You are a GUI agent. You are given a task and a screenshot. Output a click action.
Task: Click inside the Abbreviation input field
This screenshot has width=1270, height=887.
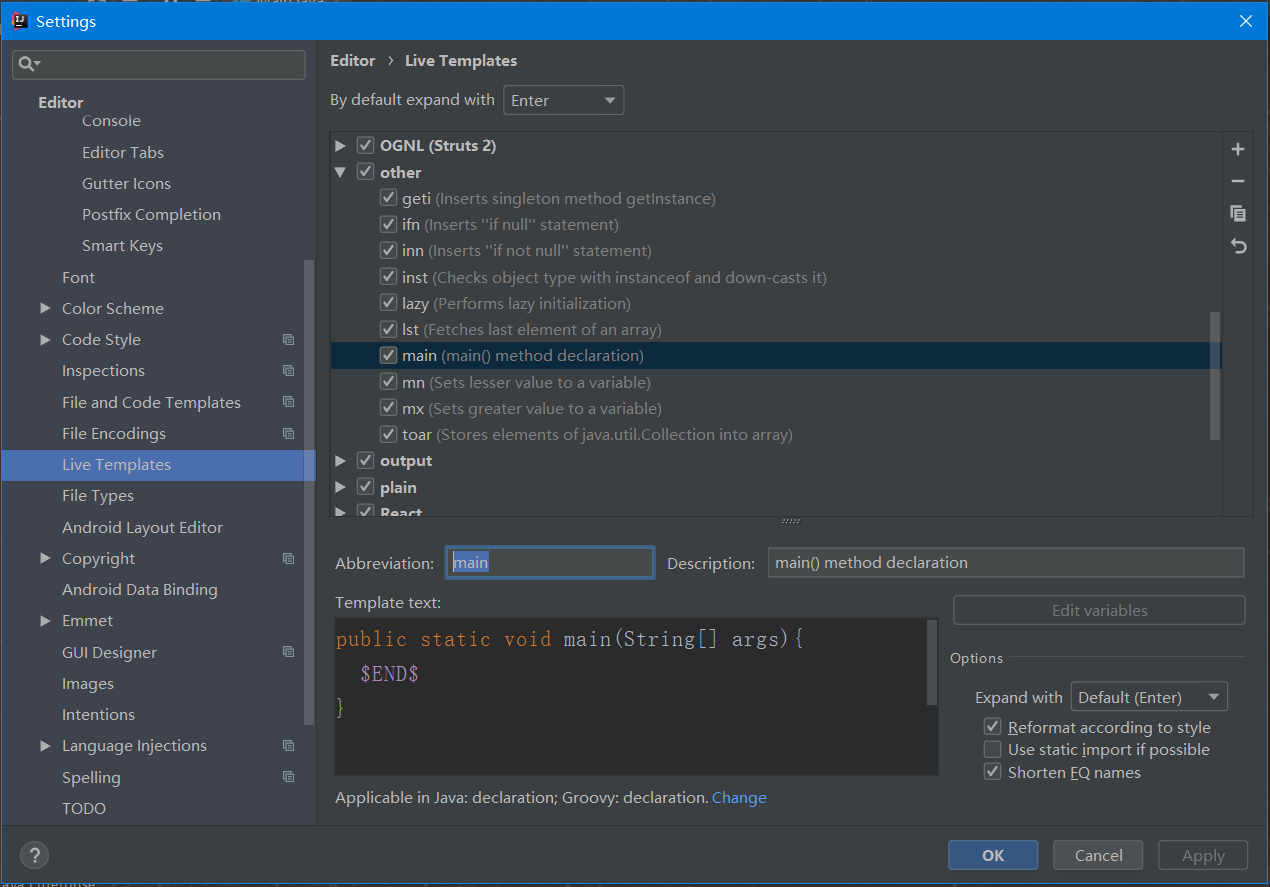[549, 563]
